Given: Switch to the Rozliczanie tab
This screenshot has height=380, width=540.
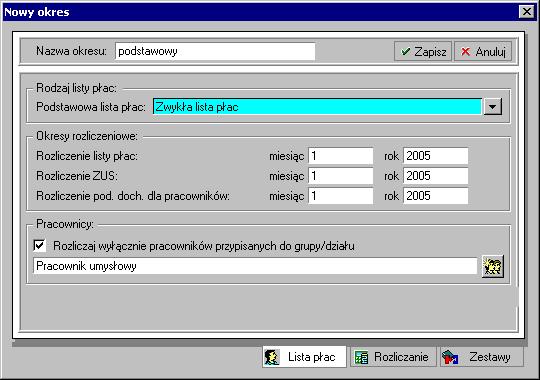Looking at the screenshot, I should click(x=393, y=357).
